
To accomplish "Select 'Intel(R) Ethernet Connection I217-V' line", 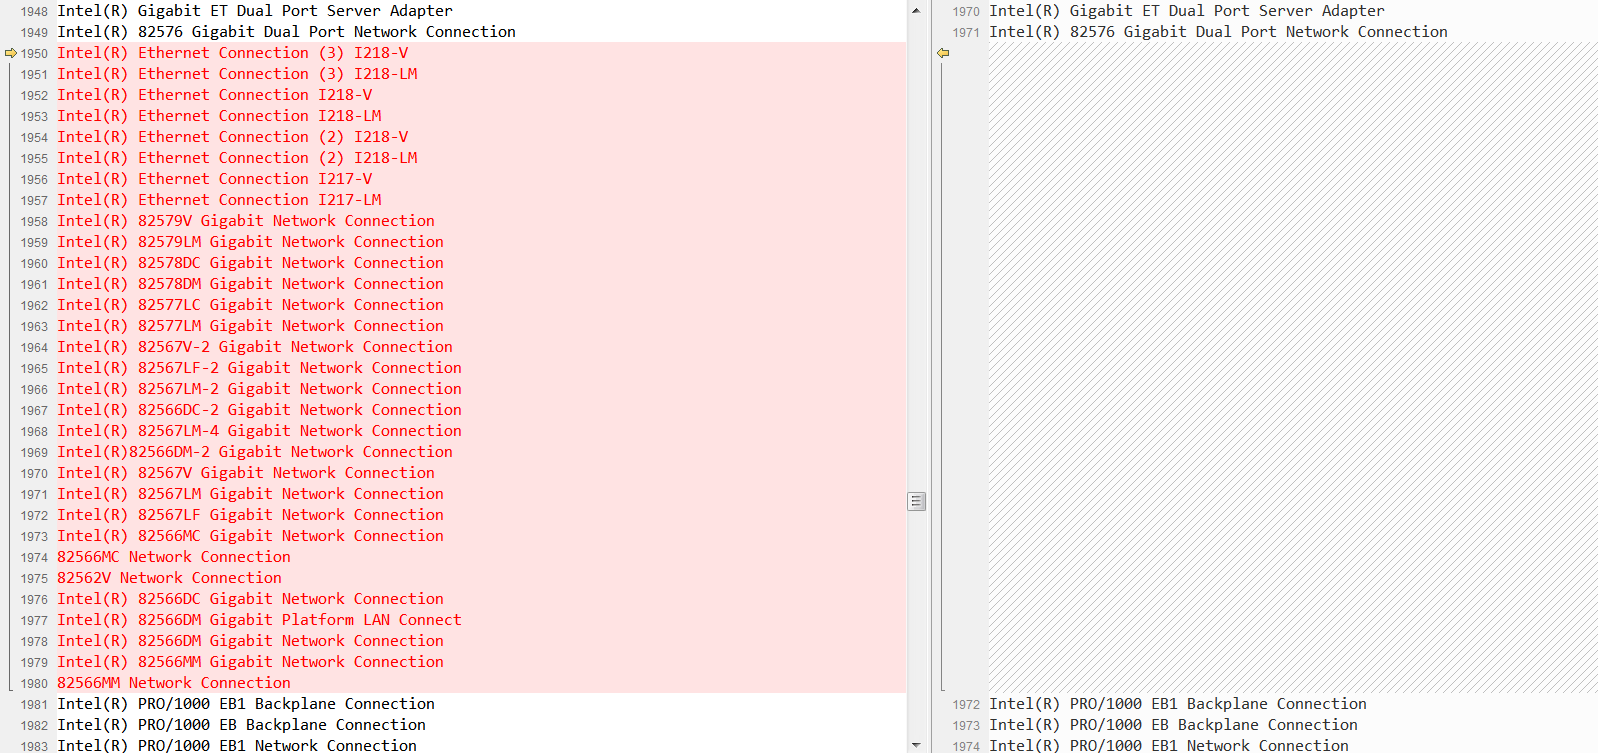I will (214, 179).
